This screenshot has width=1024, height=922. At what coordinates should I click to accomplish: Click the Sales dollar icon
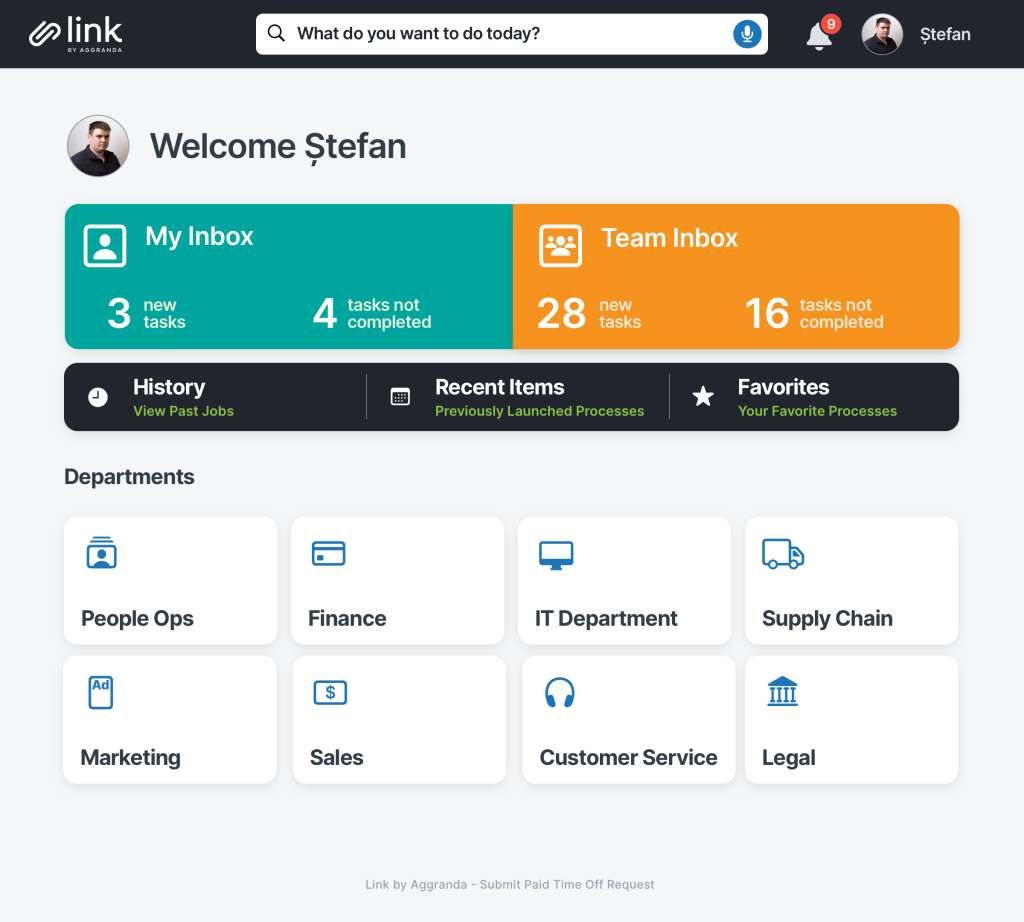[x=330, y=691]
